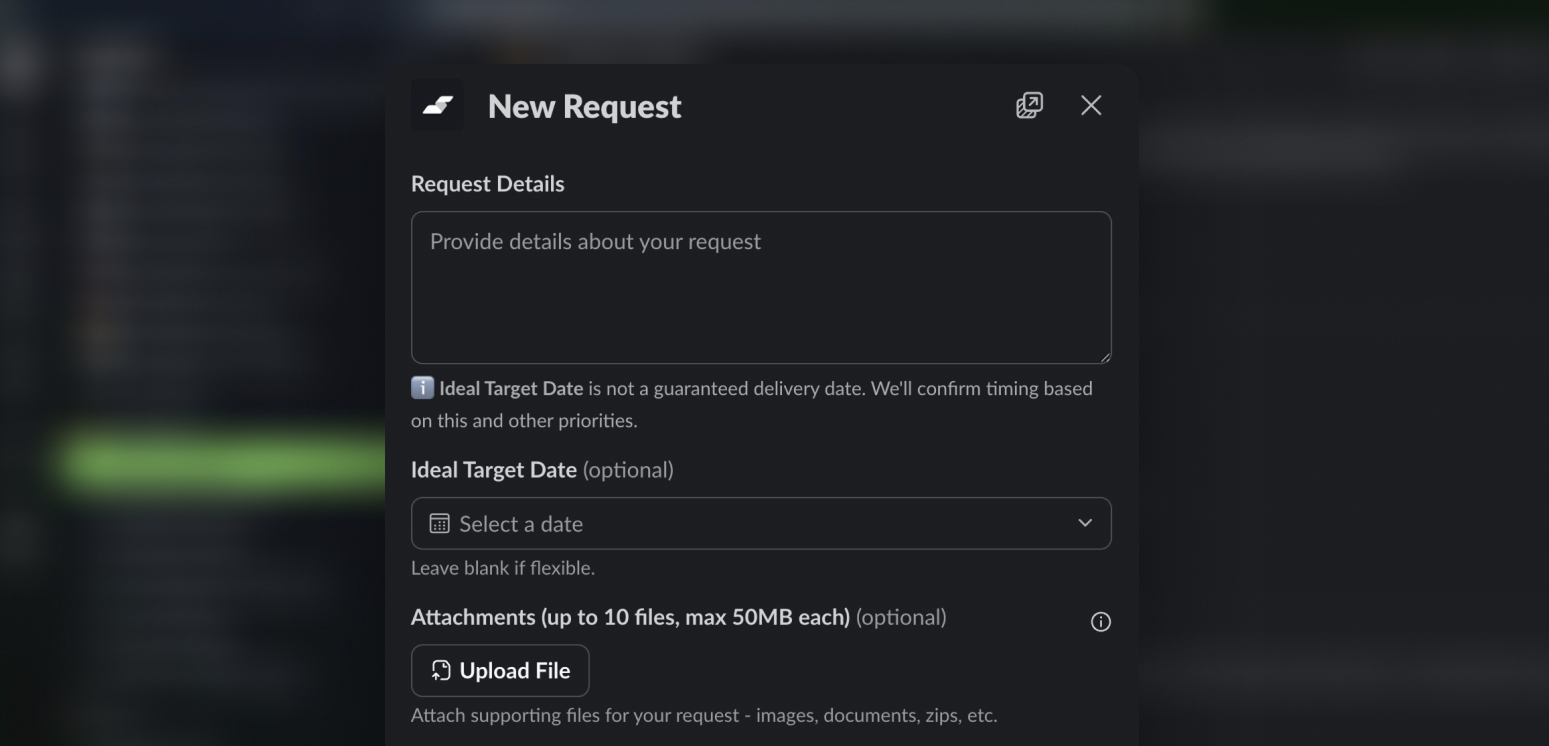Click the "Provide details about your request" box
Image resolution: width=1549 pixels, height=746 pixels.
760,287
